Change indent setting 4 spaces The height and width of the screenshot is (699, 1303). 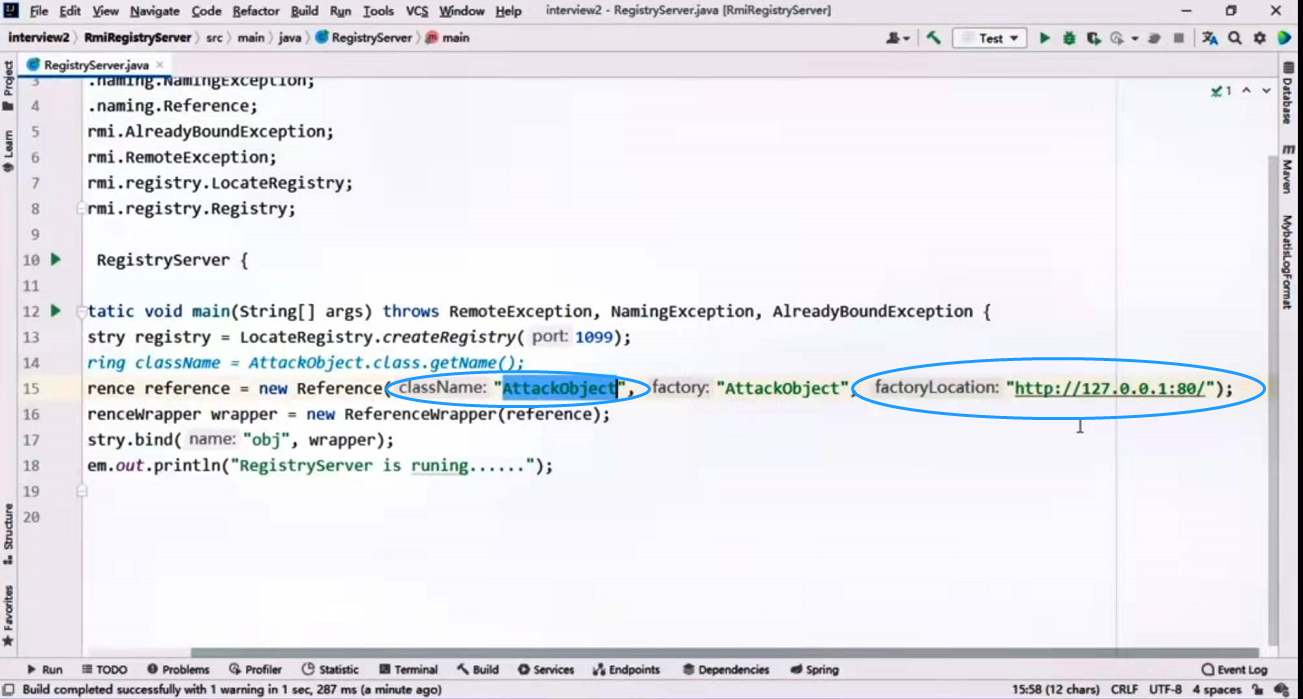(x=1217, y=690)
